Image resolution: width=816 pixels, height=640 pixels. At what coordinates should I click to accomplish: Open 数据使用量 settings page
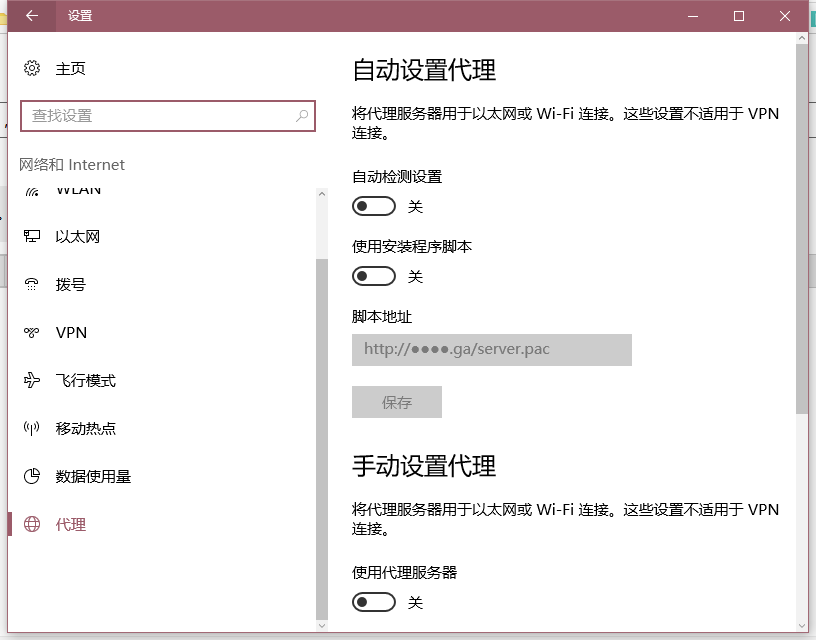pos(93,476)
